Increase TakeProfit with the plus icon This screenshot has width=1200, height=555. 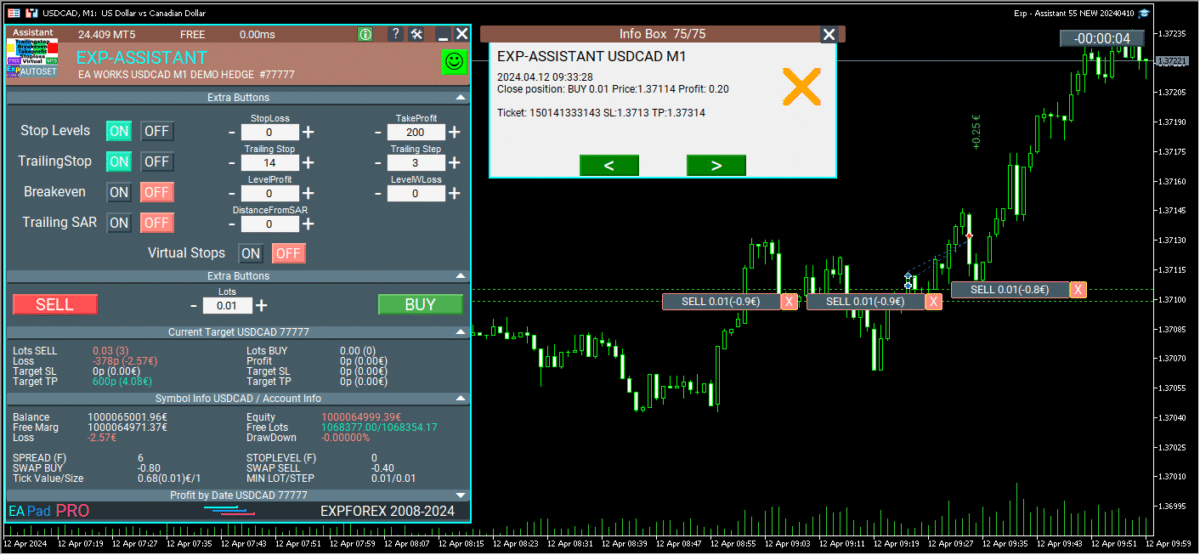tap(454, 132)
